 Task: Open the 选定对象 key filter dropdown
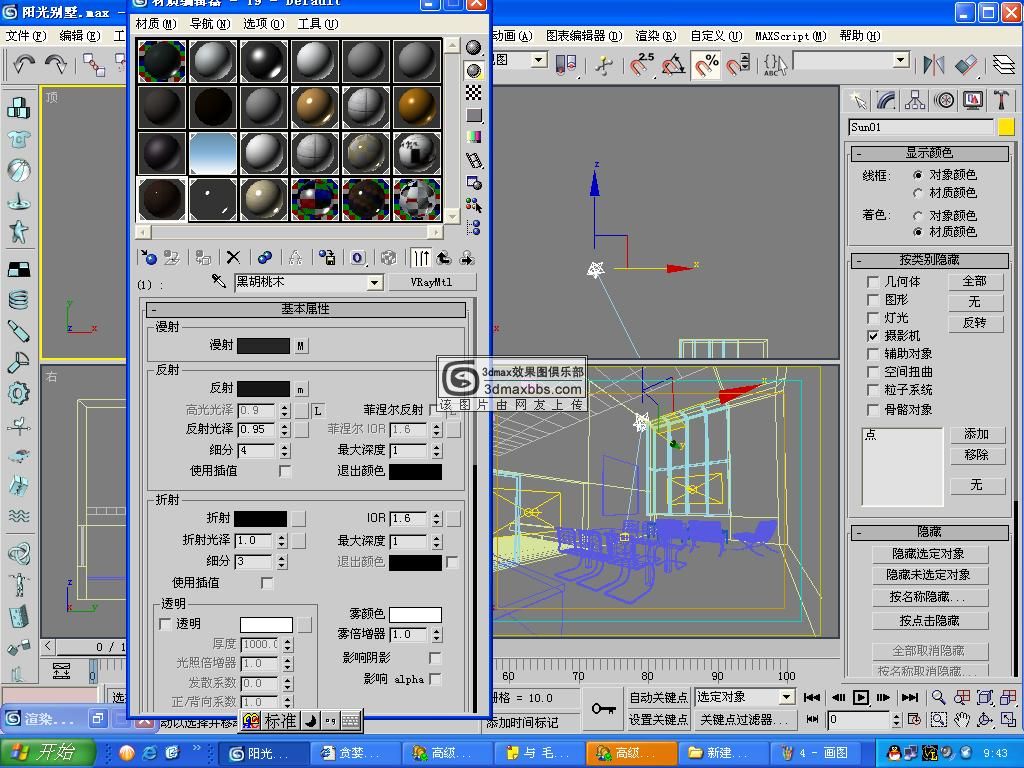tap(787, 697)
